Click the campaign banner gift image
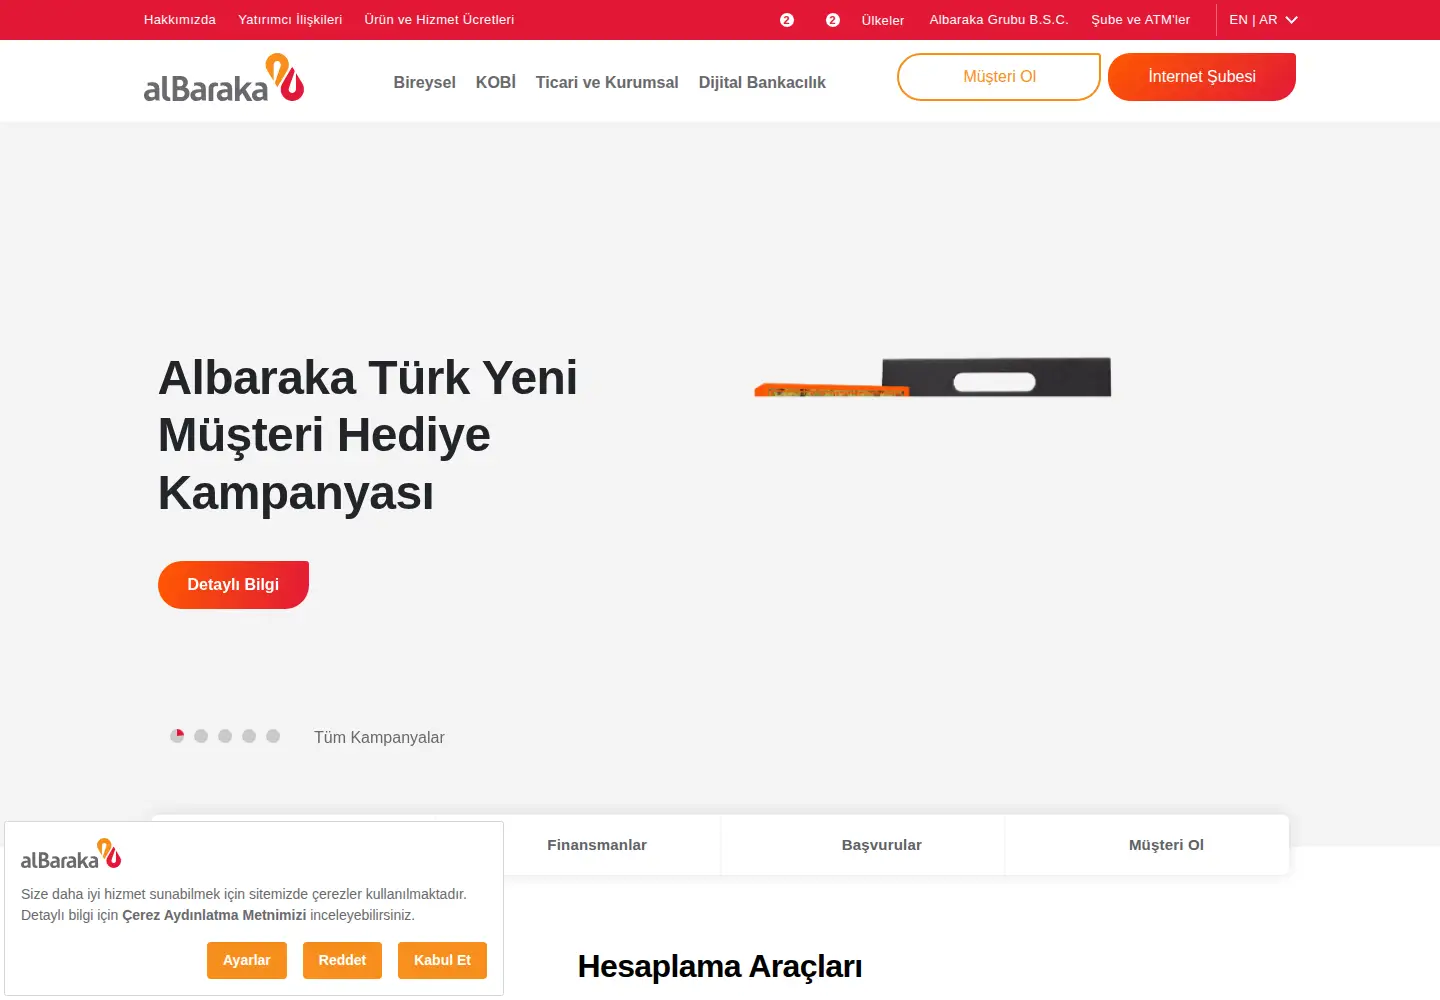Viewport: 1440px width, 1000px height. pyautogui.click(x=932, y=377)
